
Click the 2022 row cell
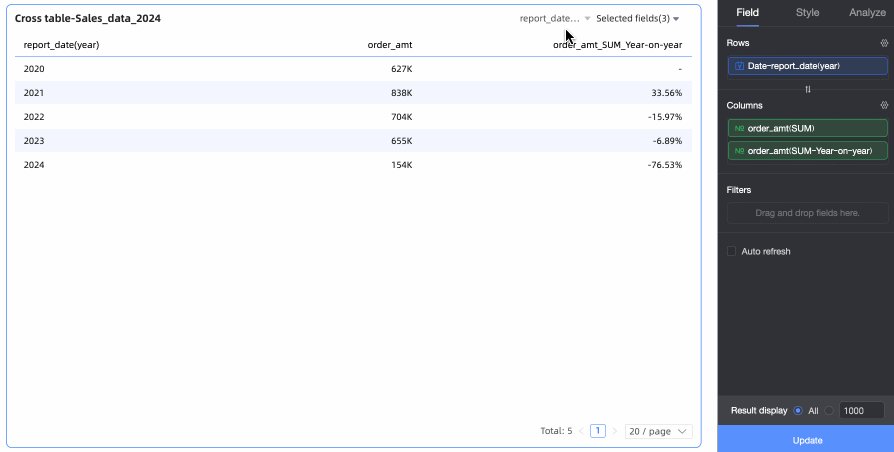(34, 117)
